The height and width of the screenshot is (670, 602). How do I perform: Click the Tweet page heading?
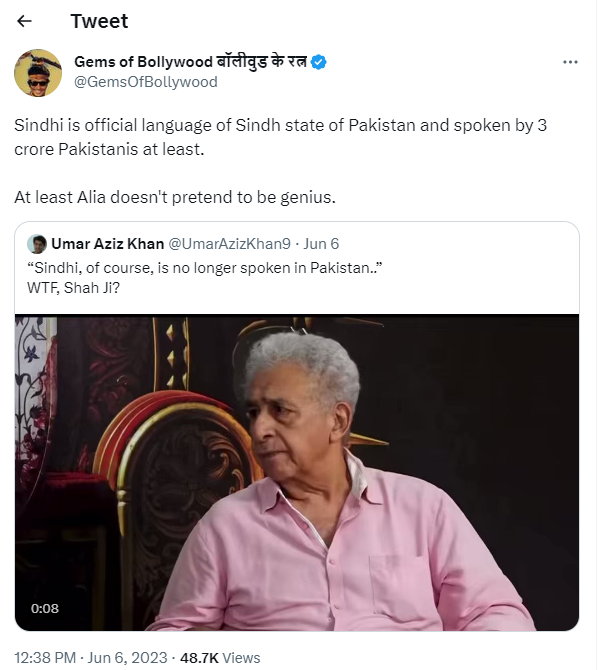99,21
